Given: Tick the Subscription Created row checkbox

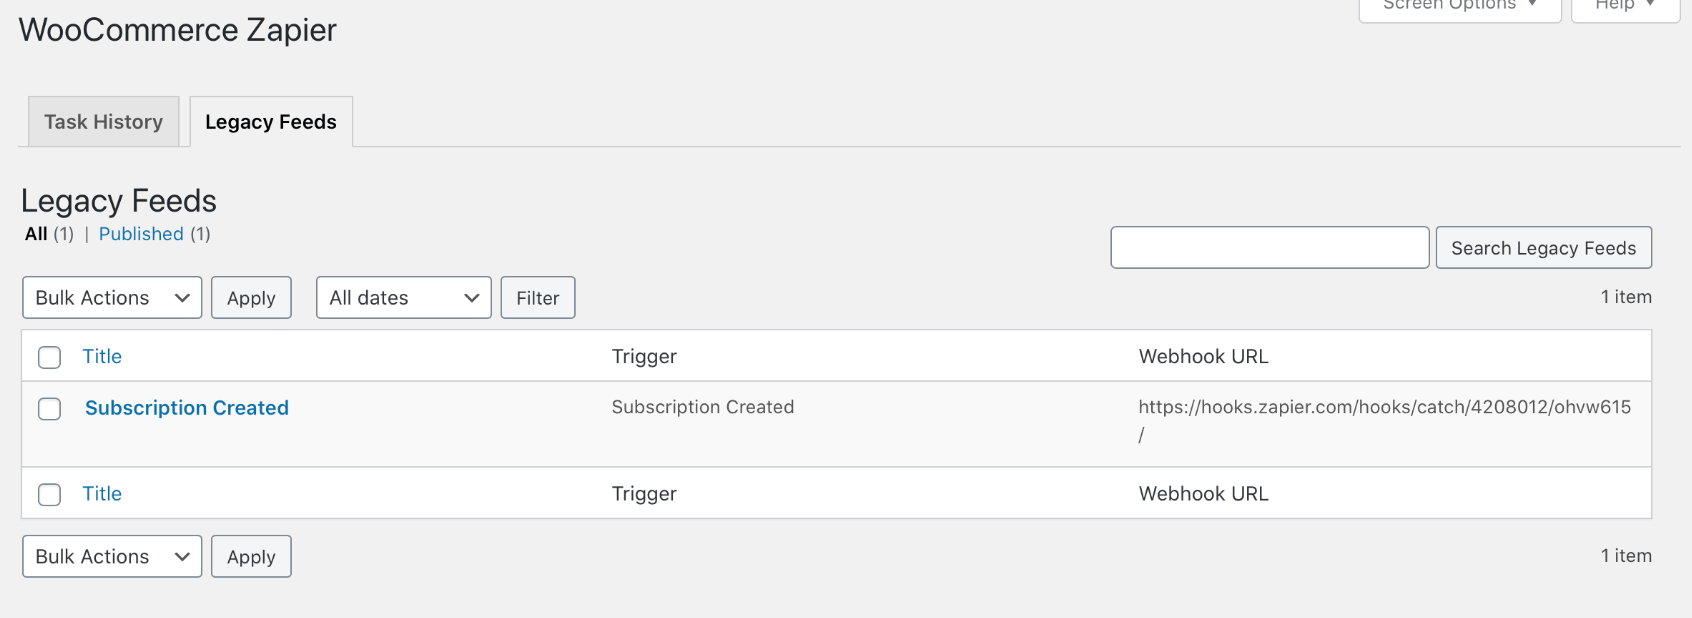Looking at the screenshot, I should (x=50, y=409).
